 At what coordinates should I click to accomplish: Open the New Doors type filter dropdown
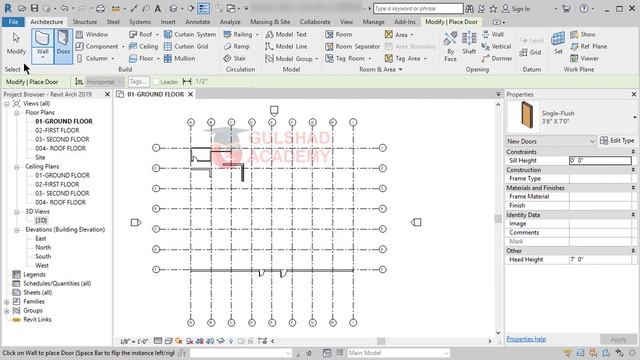click(551, 141)
